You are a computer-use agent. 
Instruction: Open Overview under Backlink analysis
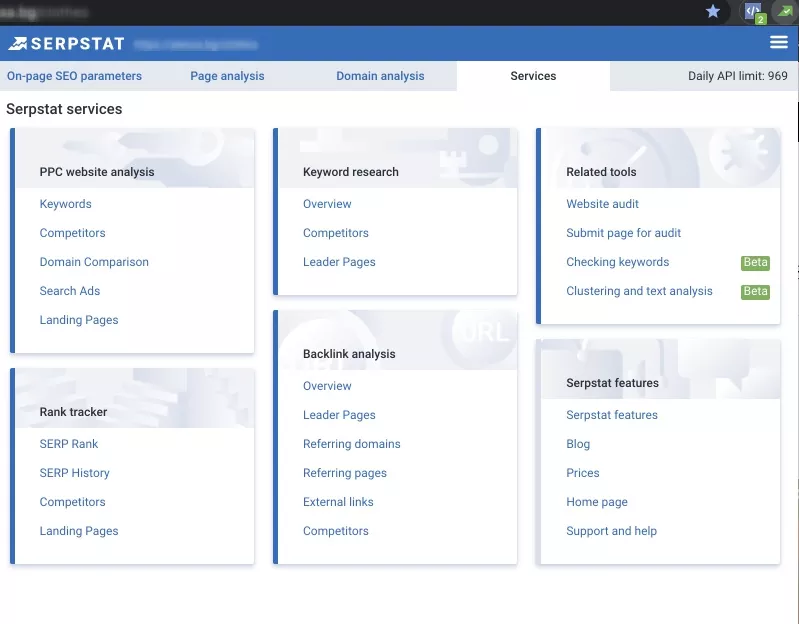pyautogui.click(x=327, y=386)
